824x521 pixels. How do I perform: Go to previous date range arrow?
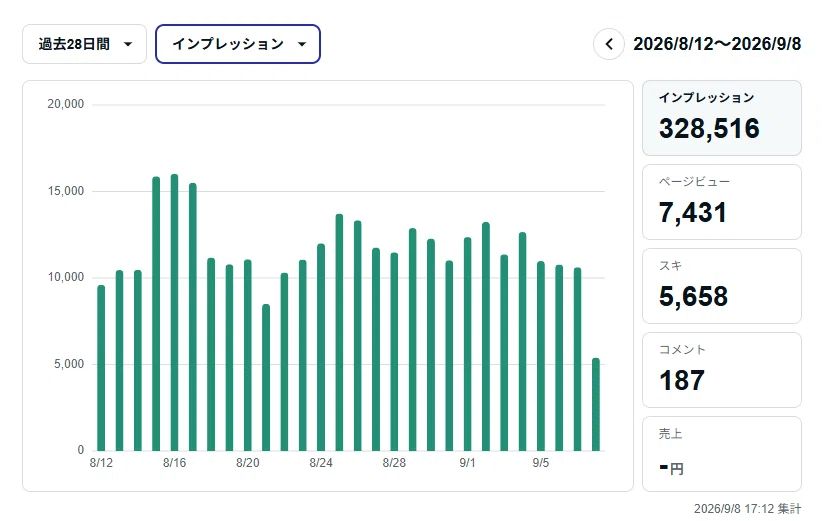609,44
